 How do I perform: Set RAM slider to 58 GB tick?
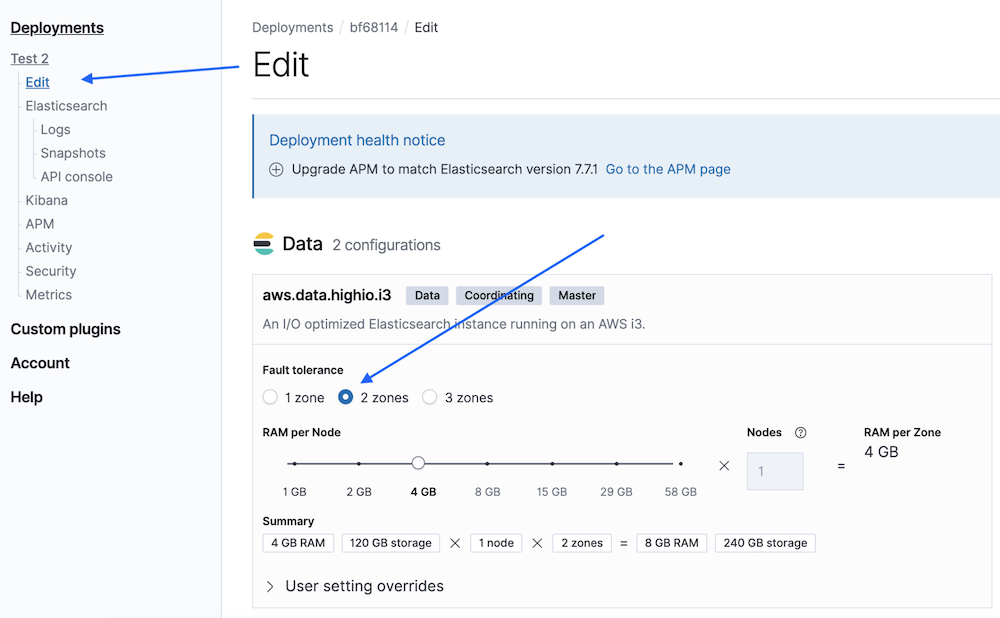(x=680, y=464)
